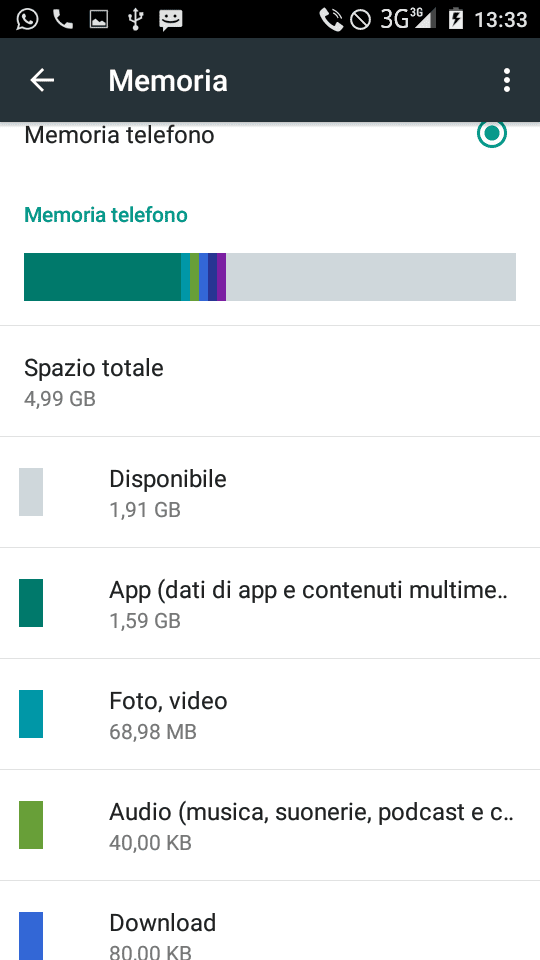
Task: Tap the USB connection status icon
Action: [x=135, y=20]
